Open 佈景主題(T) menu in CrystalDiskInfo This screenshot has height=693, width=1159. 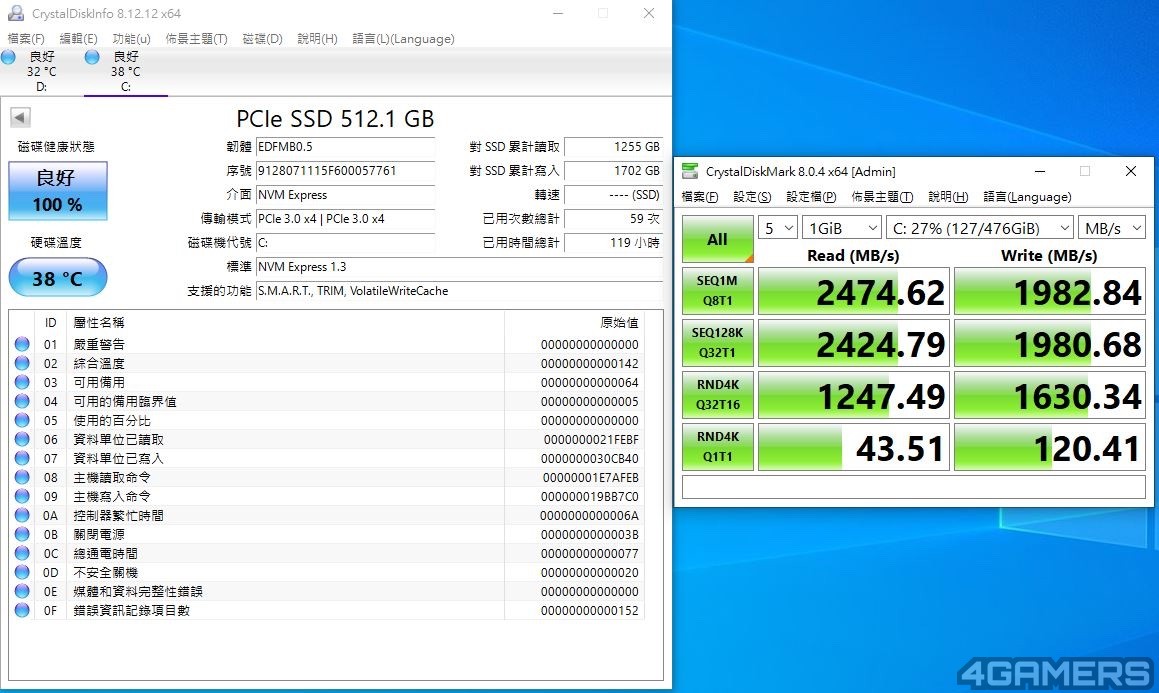[197, 38]
